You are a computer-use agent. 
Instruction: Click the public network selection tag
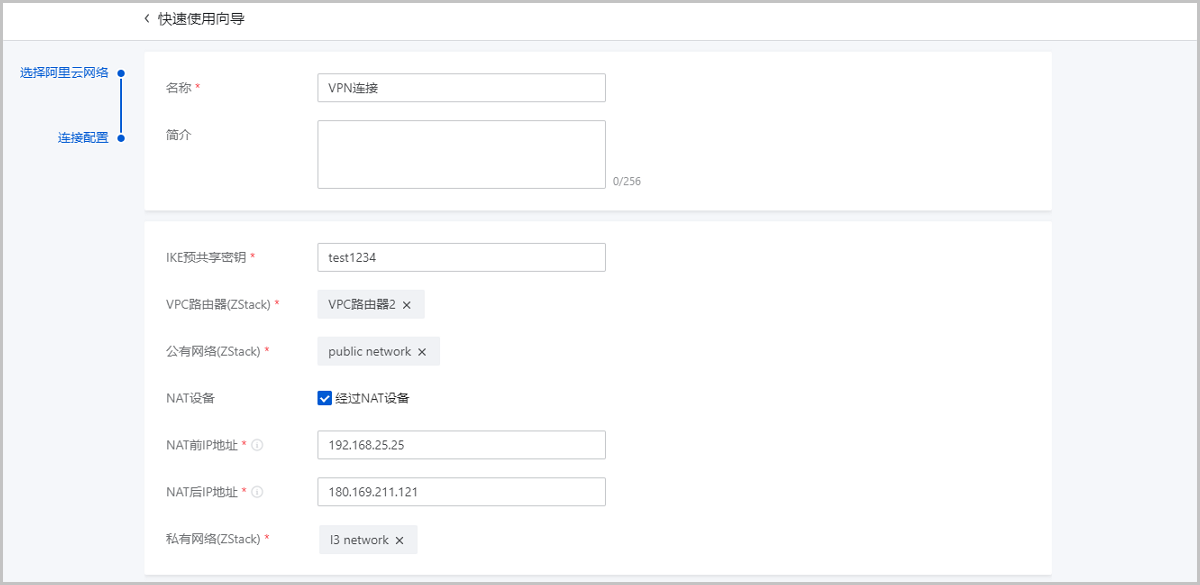click(369, 352)
